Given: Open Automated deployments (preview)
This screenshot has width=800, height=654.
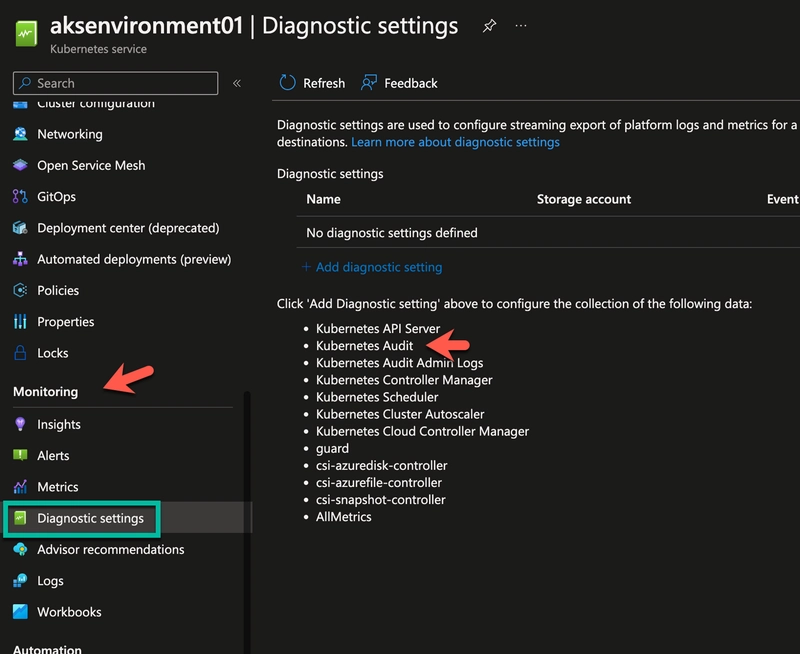Looking at the screenshot, I should (x=133, y=259).
